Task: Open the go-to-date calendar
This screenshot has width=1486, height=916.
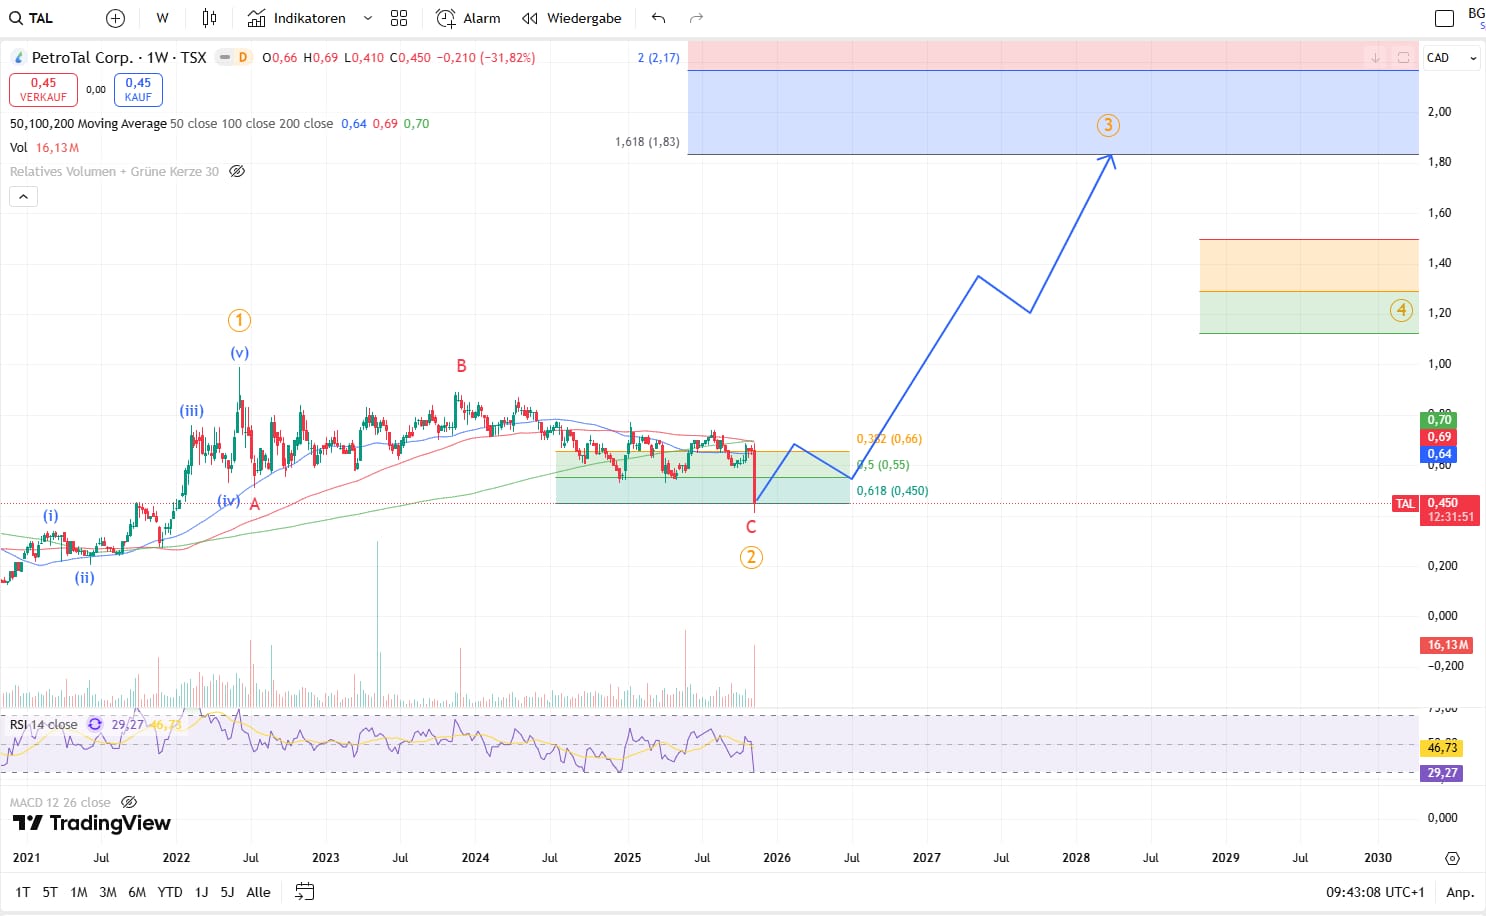Action: (x=305, y=892)
